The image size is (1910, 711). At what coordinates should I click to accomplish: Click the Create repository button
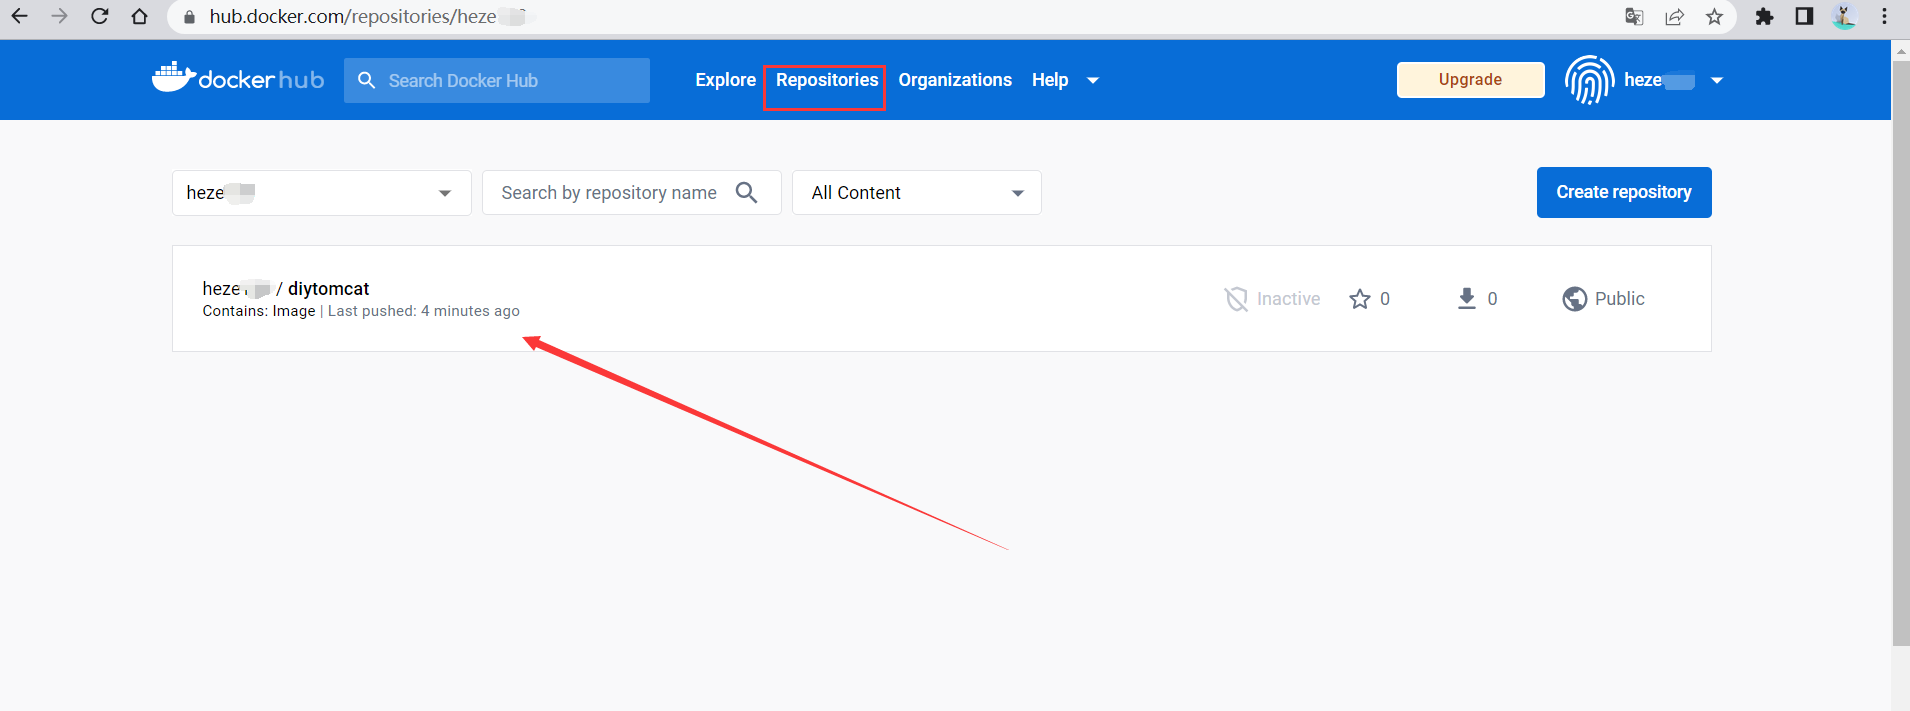point(1624,192)
